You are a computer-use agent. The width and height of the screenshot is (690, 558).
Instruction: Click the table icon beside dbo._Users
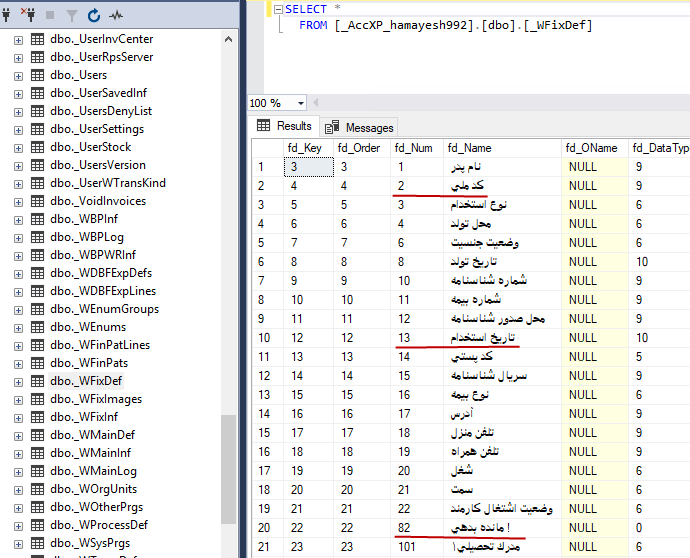37,75
